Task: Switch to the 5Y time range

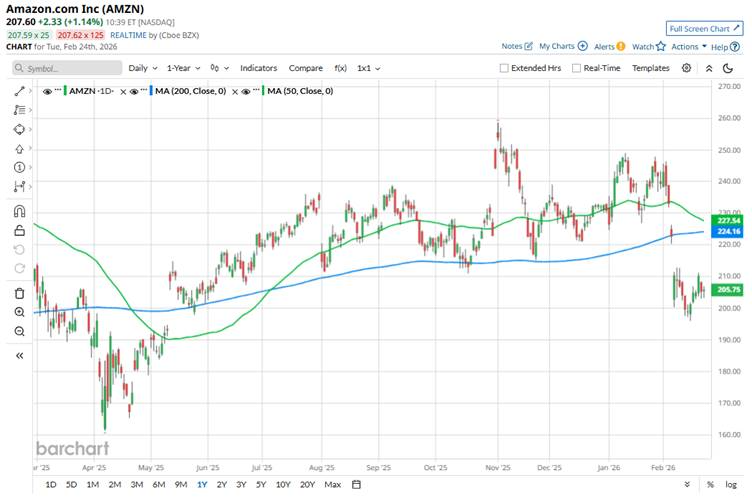Action: point(261,485)
